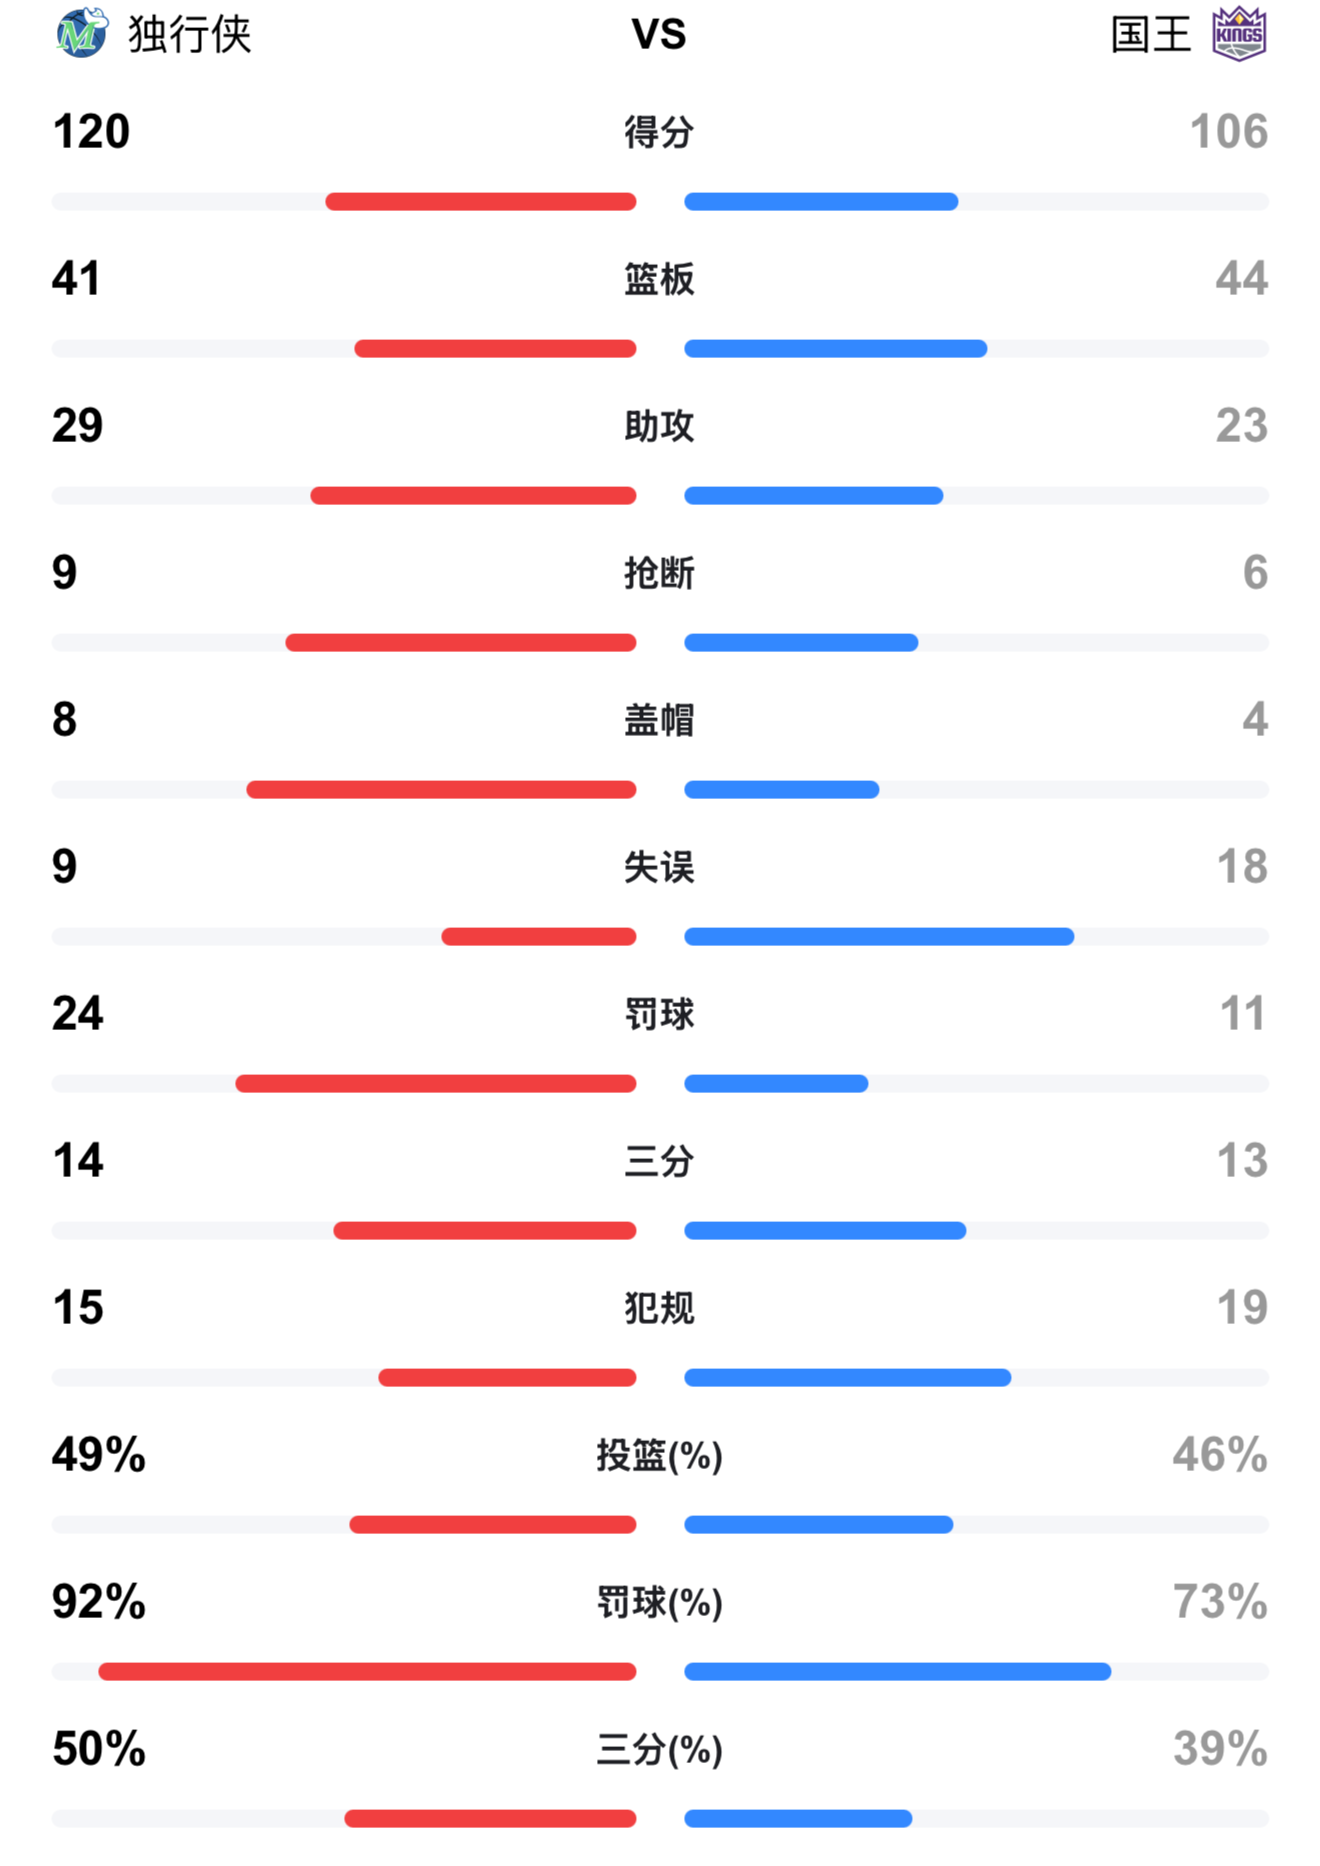Click the 国王 turnover value 18
Image resolution: width=1320 pixels, height=1866 pixels.
[x=1242, y=867]
